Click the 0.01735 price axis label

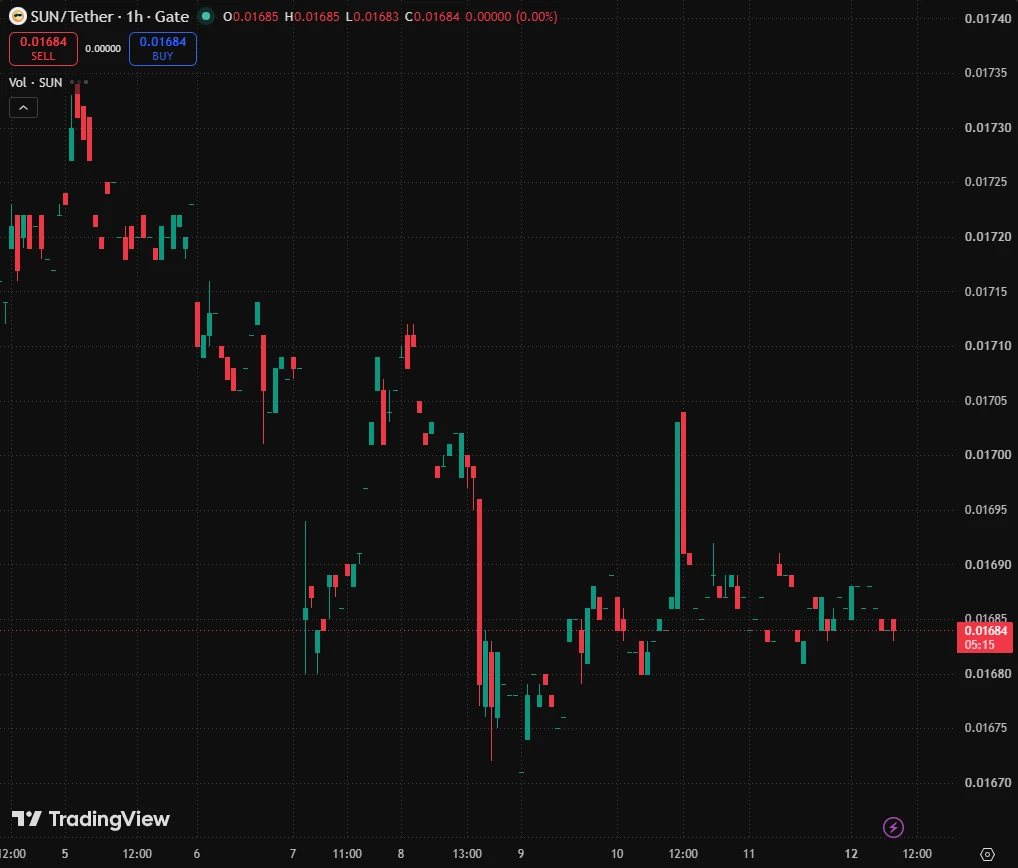(x=987, y=73)
